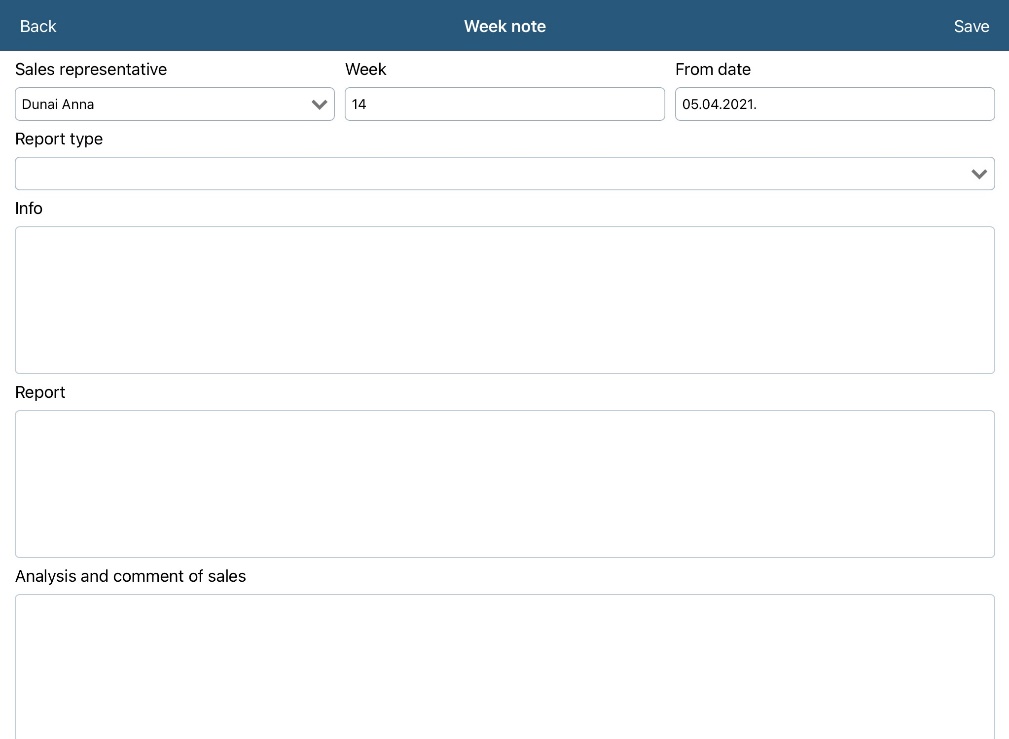Select the Dunai Anna name text
The width and height of the screenshot is (1009, 739).
point(58,104)
